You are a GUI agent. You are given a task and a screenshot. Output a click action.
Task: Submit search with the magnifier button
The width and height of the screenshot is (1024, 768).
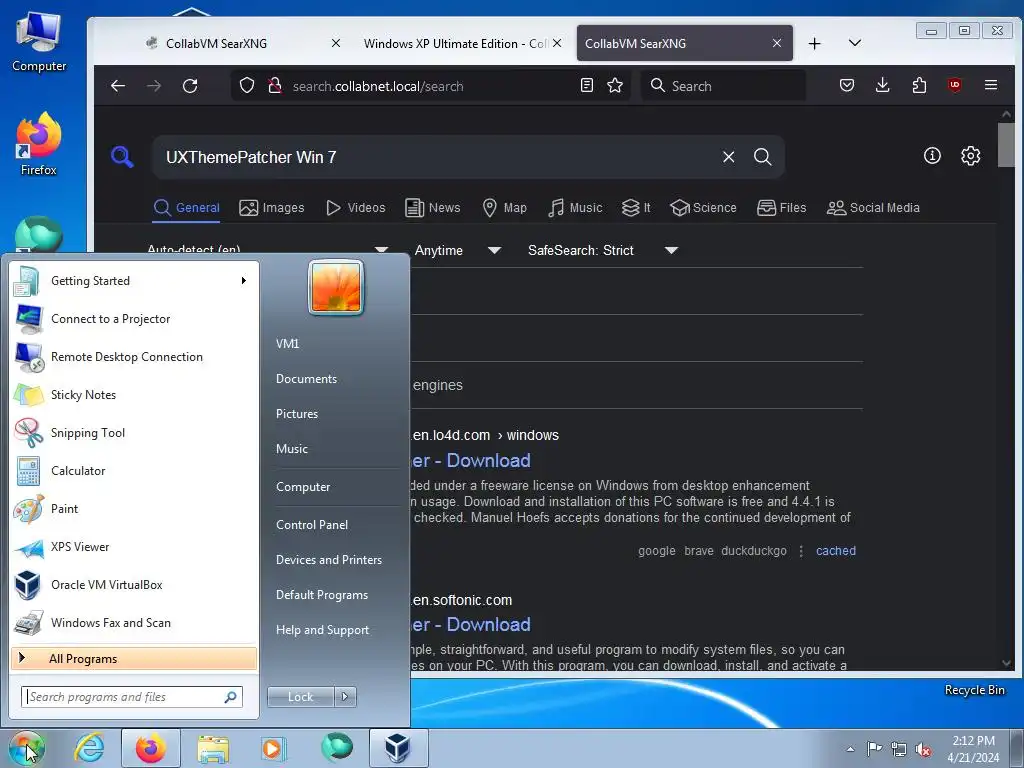pos(762,157)
